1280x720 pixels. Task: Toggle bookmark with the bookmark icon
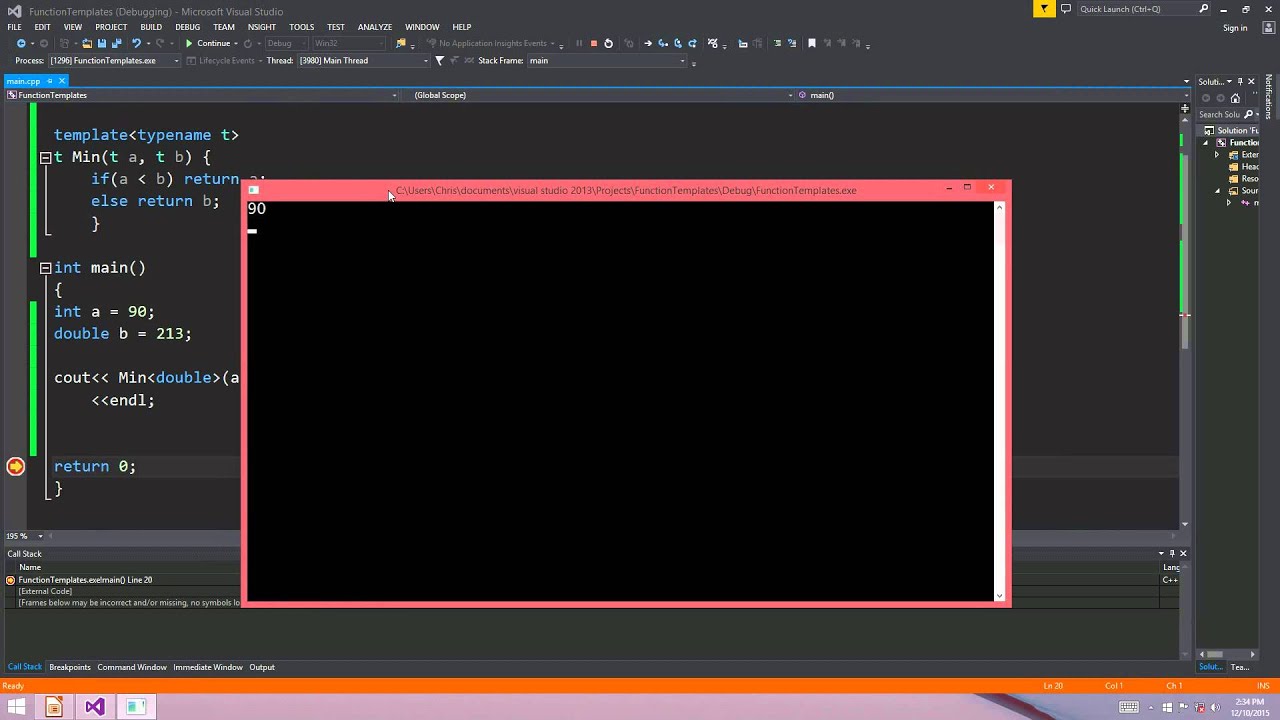(x=812, y=43)
